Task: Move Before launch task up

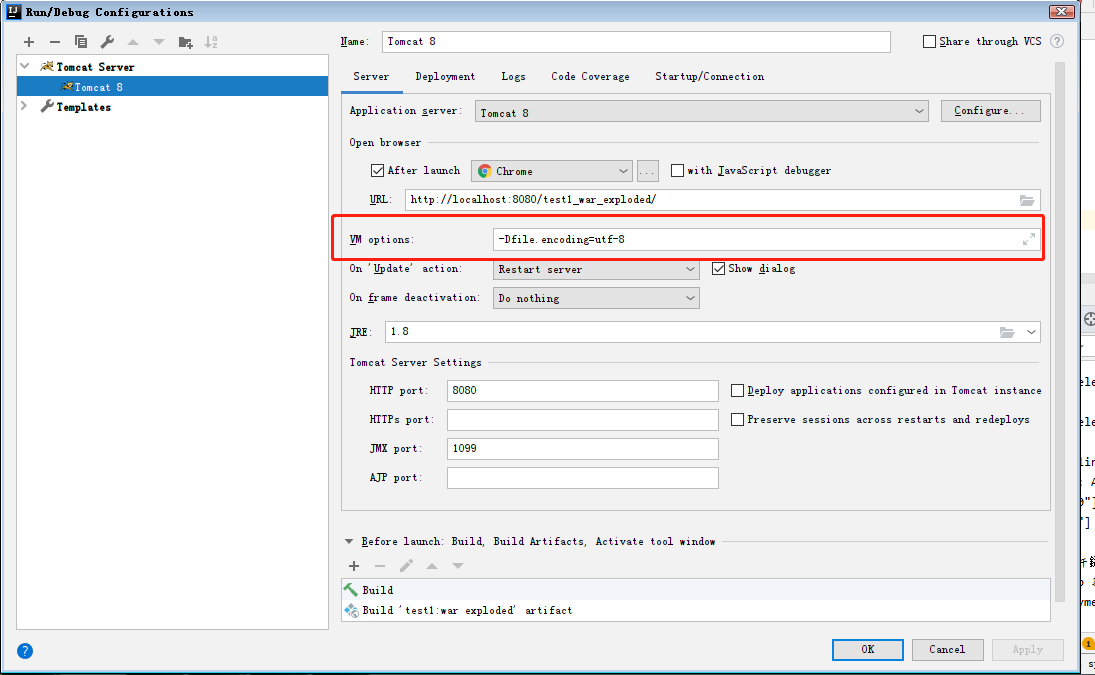Action: [x=432, y=566]
